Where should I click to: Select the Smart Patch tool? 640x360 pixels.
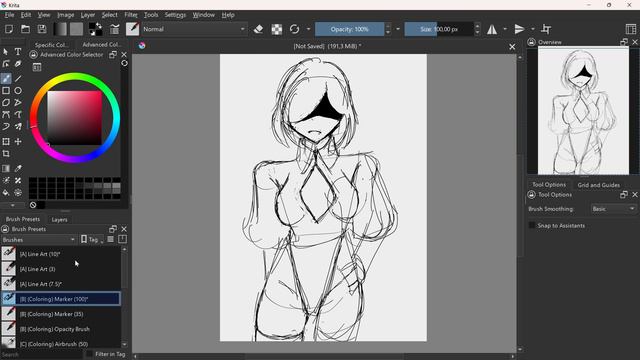tap(18, 180)
